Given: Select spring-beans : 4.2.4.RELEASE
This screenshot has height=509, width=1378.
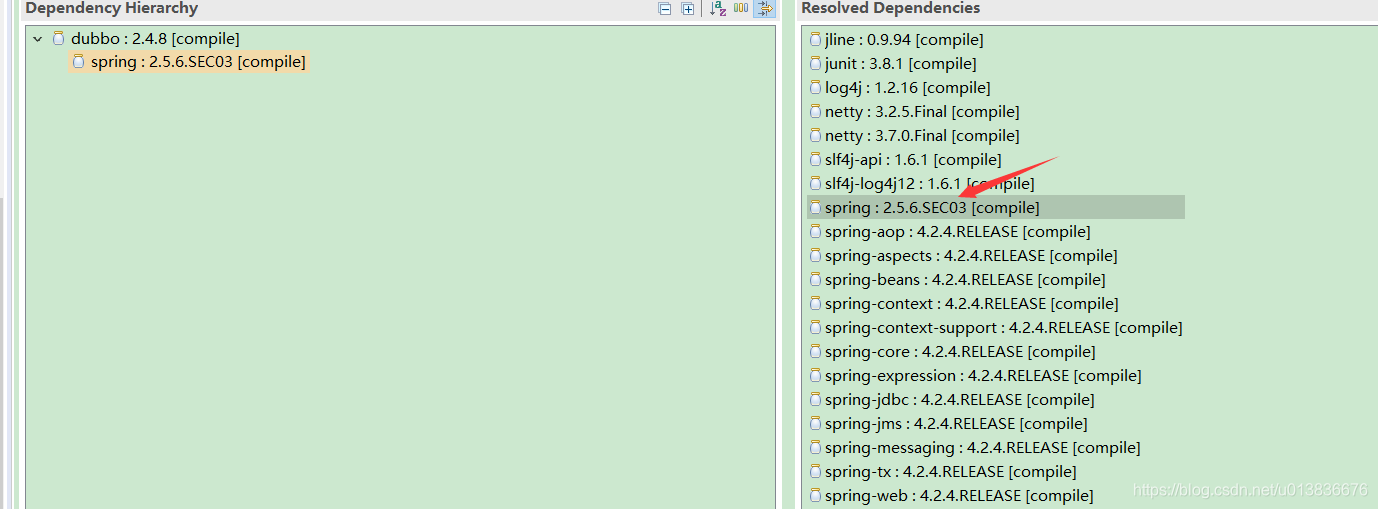Looking at the screenshot, I should 965,280.
